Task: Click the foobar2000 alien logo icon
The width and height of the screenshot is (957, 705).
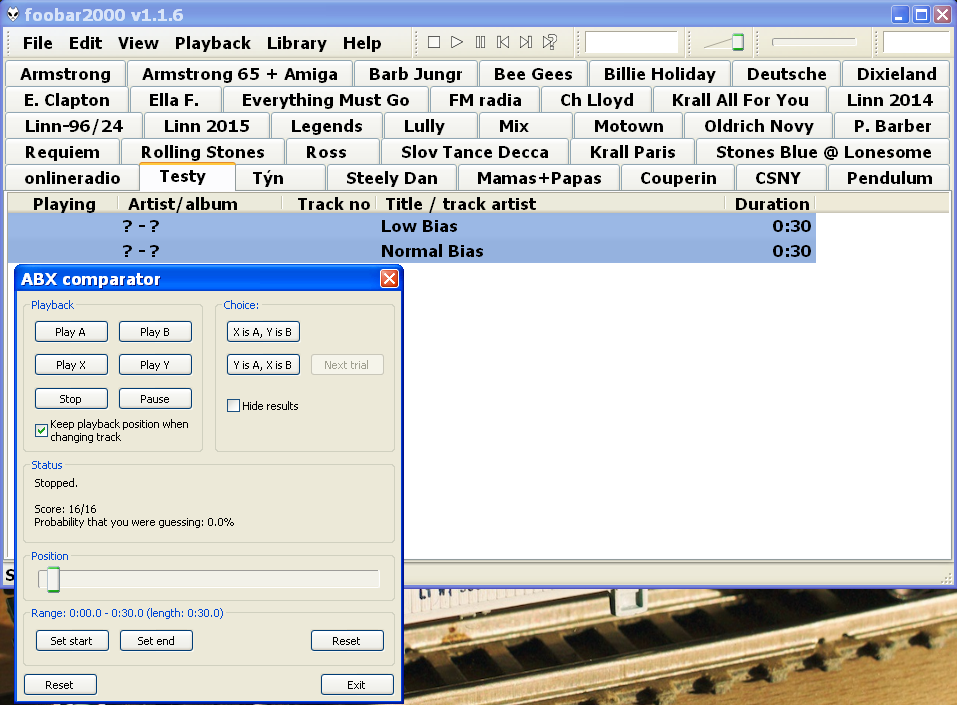Action: tap(12, 14)
